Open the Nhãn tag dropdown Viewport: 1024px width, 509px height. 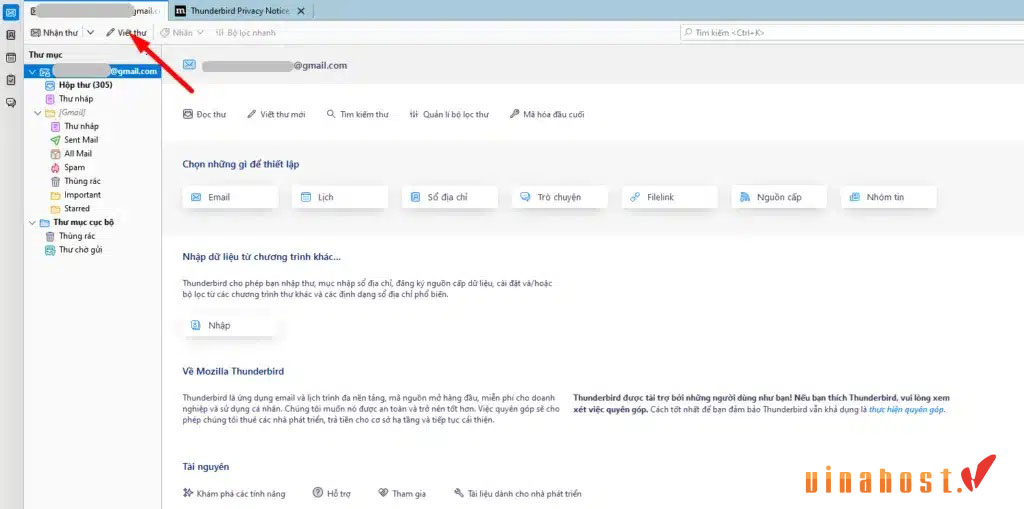pyautogui.click(x=182, y=33)
